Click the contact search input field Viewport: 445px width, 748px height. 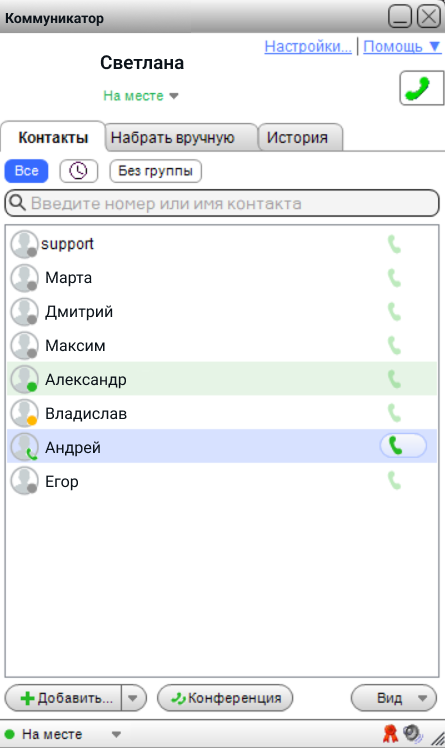tap(222, 203)
